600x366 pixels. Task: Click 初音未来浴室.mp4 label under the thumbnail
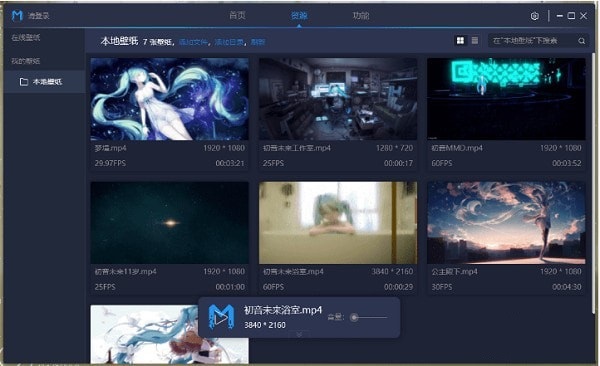[x=293, y=272]
